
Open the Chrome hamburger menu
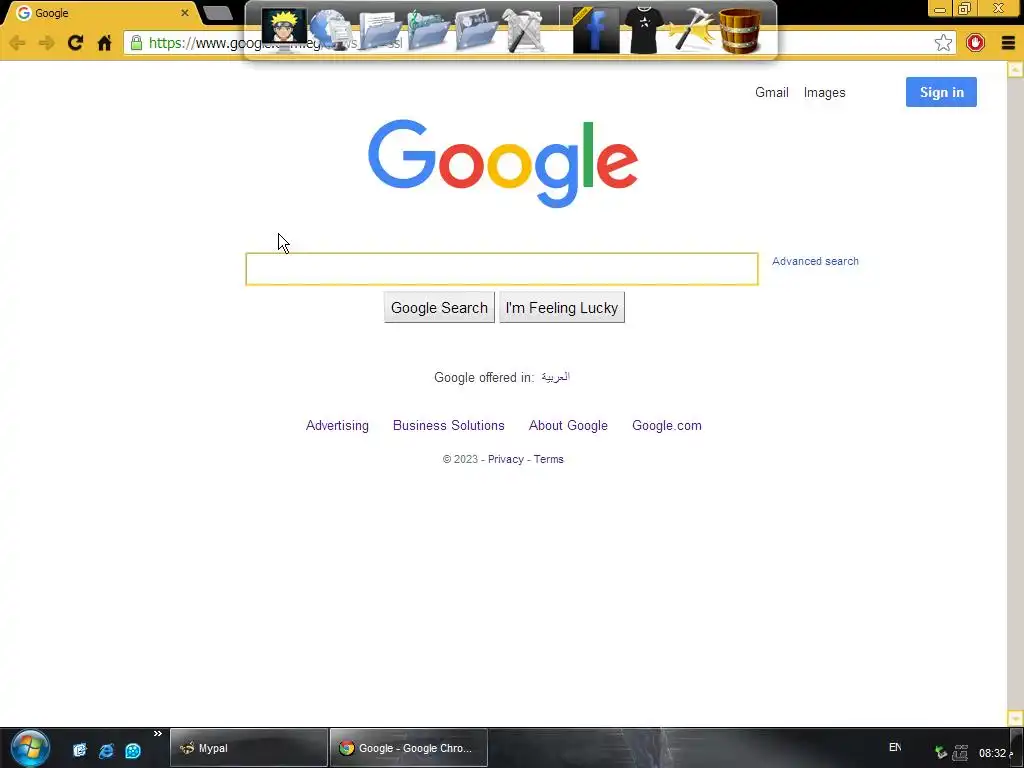pyautogui.click(x=1008, y=43)
